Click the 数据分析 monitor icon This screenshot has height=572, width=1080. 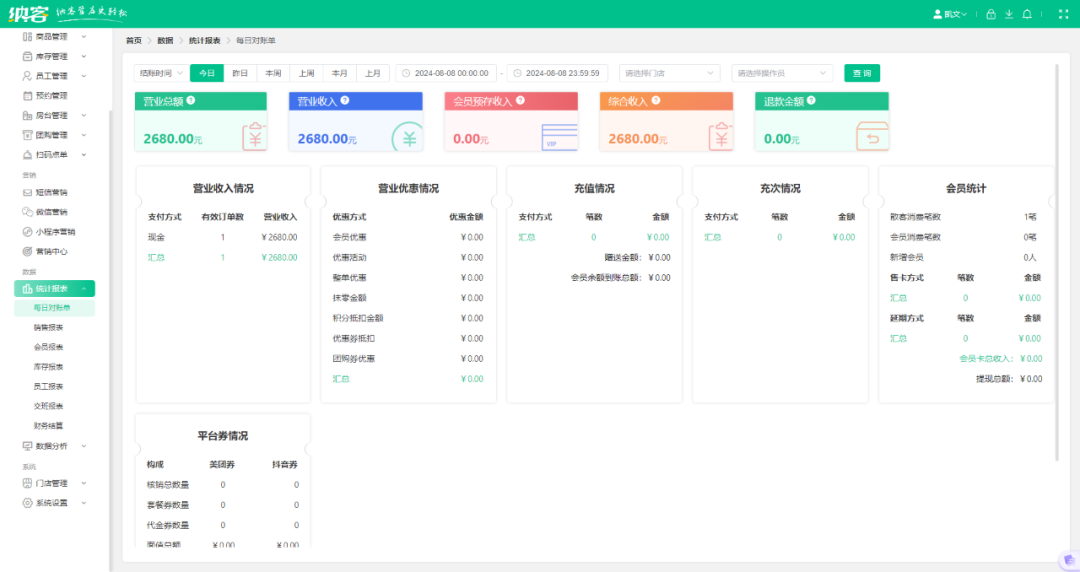(27, 447)
